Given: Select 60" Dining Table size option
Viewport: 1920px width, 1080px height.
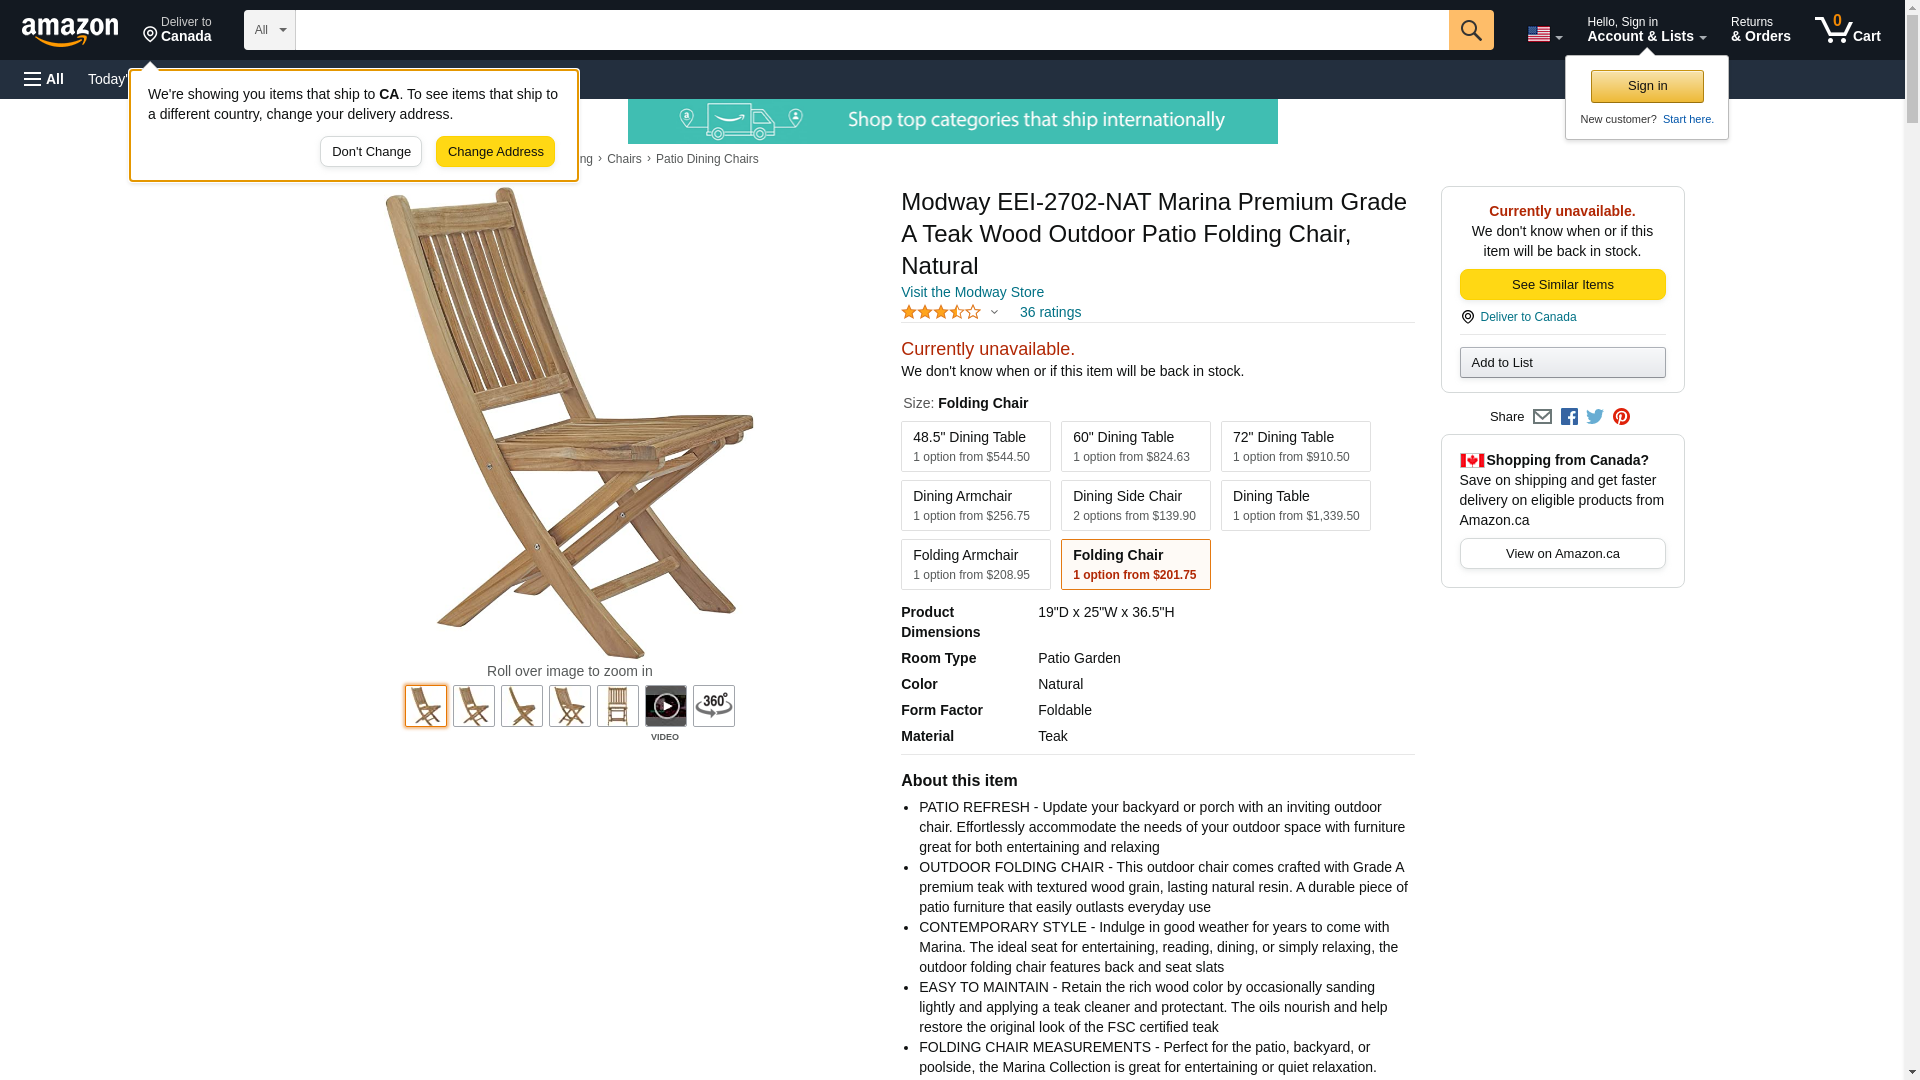Looking at the screenshot, I should click(x=1135, y=446).
